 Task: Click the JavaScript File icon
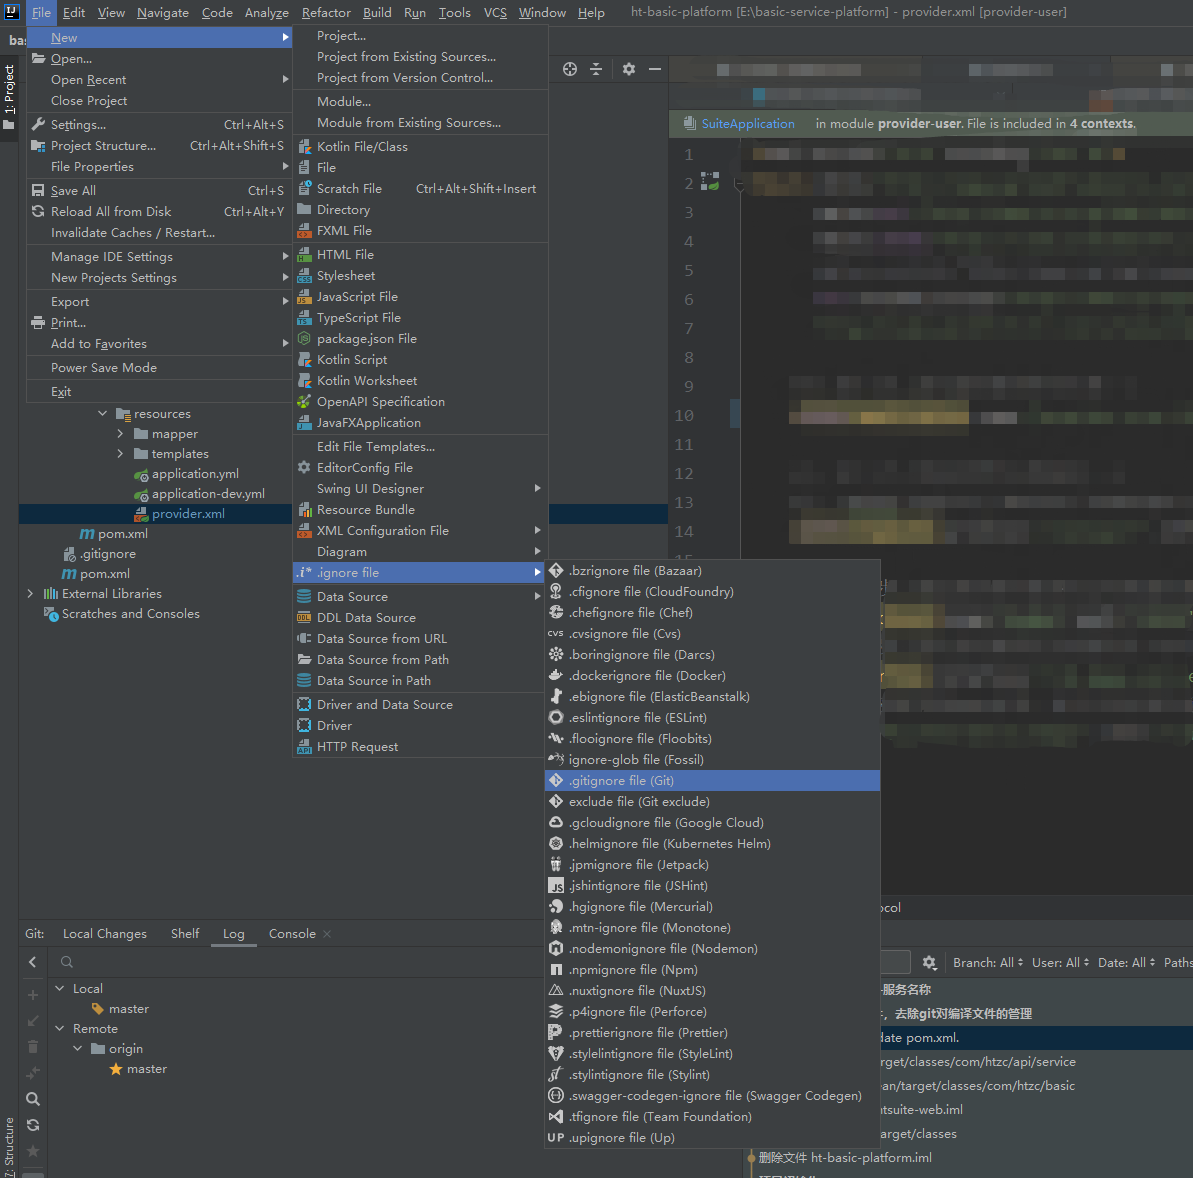click(304, 296)
